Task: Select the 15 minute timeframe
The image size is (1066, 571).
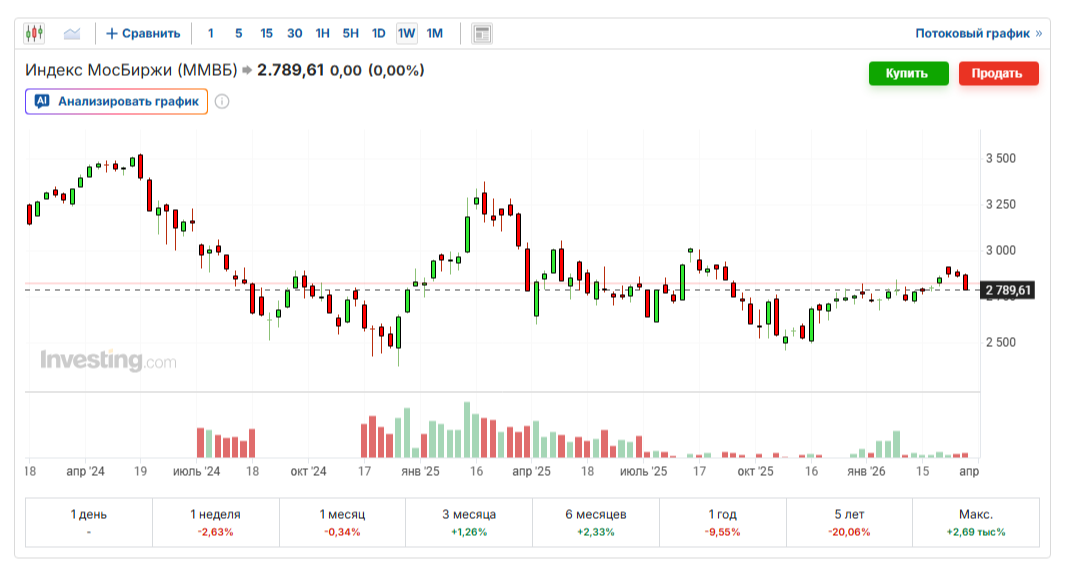Action: pos(266,33)
